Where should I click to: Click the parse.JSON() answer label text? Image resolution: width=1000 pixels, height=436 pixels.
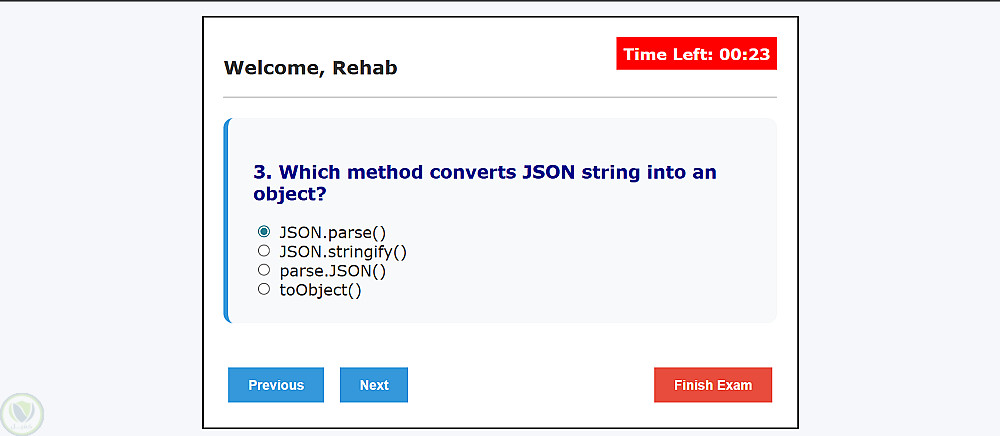coord(333,271)
